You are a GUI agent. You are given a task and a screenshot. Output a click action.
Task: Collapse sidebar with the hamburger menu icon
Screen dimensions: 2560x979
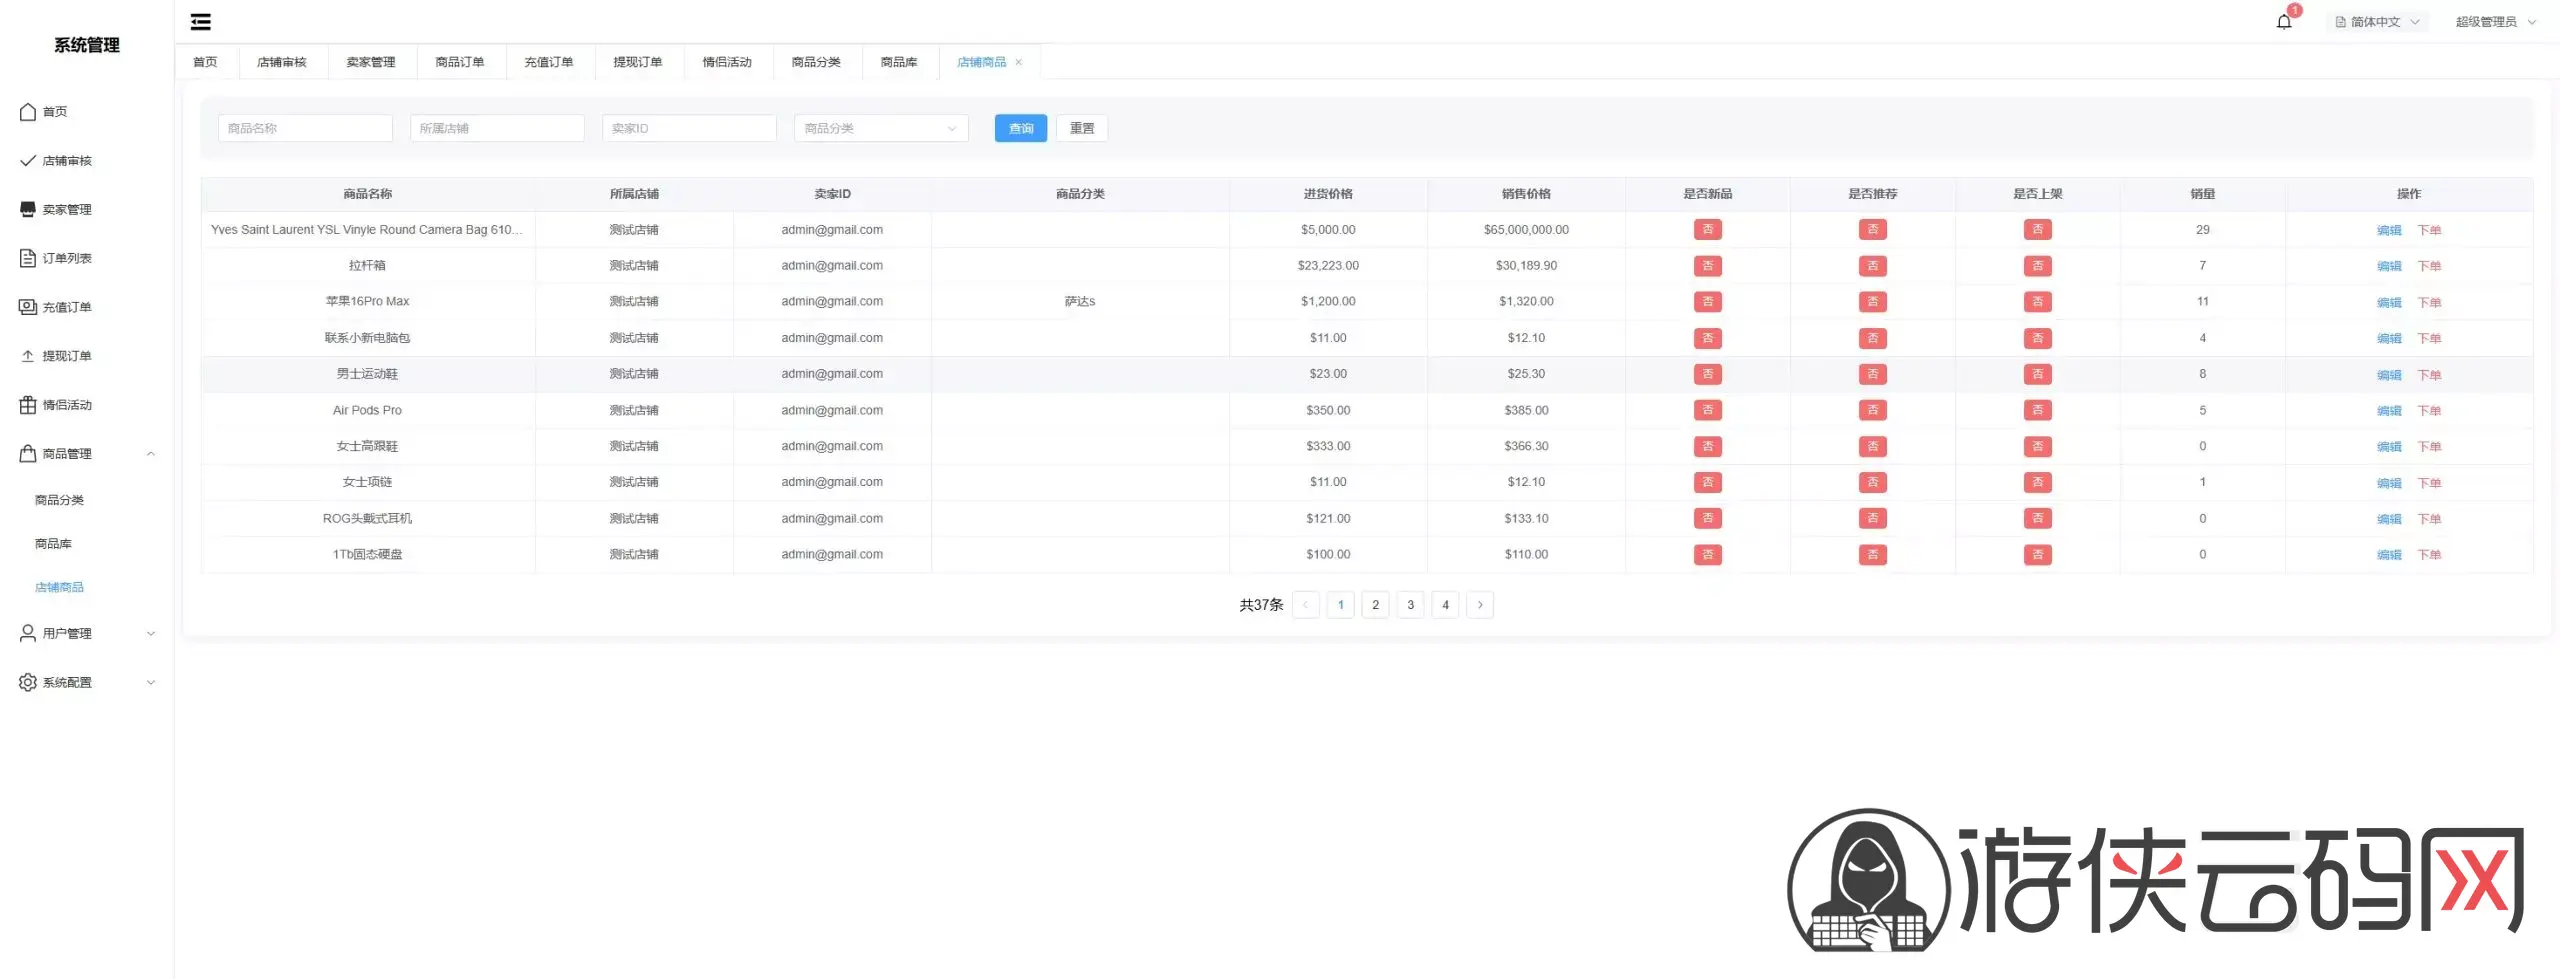pyautogui.click(x=201, y=22)
